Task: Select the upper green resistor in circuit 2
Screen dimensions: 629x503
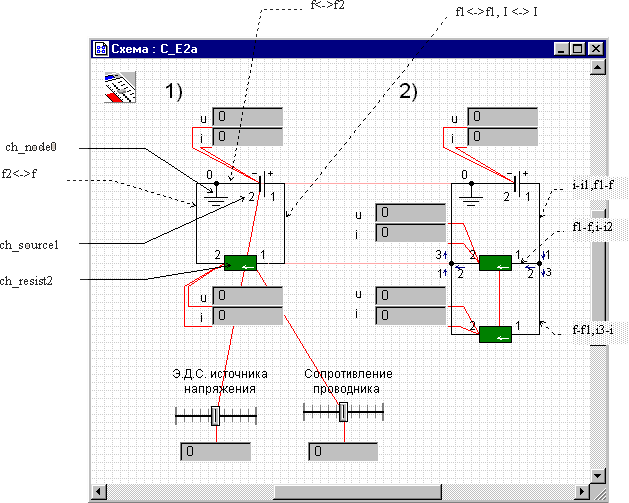Action: point(495,263)
